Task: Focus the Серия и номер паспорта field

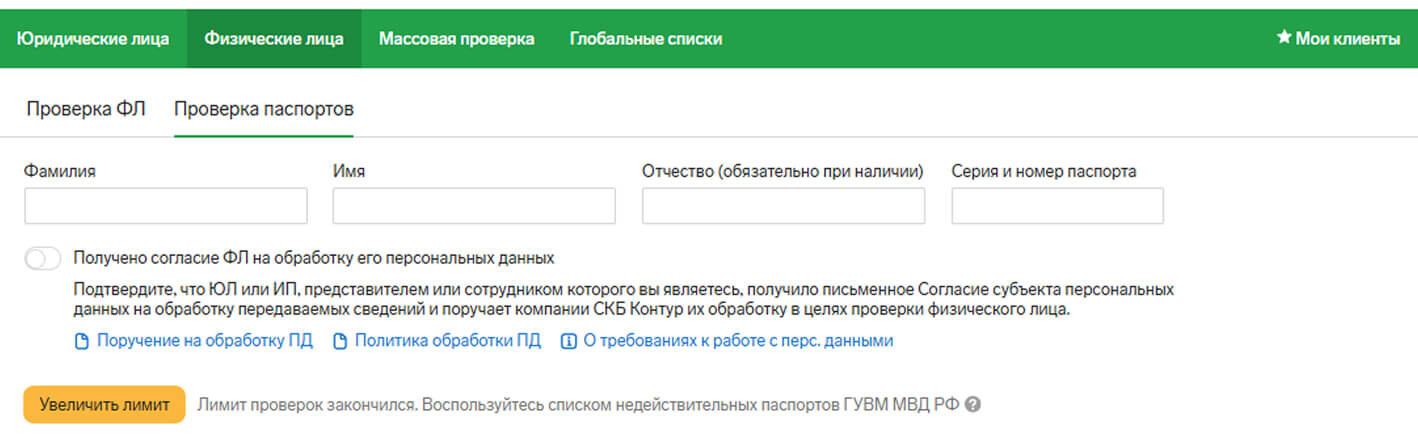Action: (x=1057, y=206)
